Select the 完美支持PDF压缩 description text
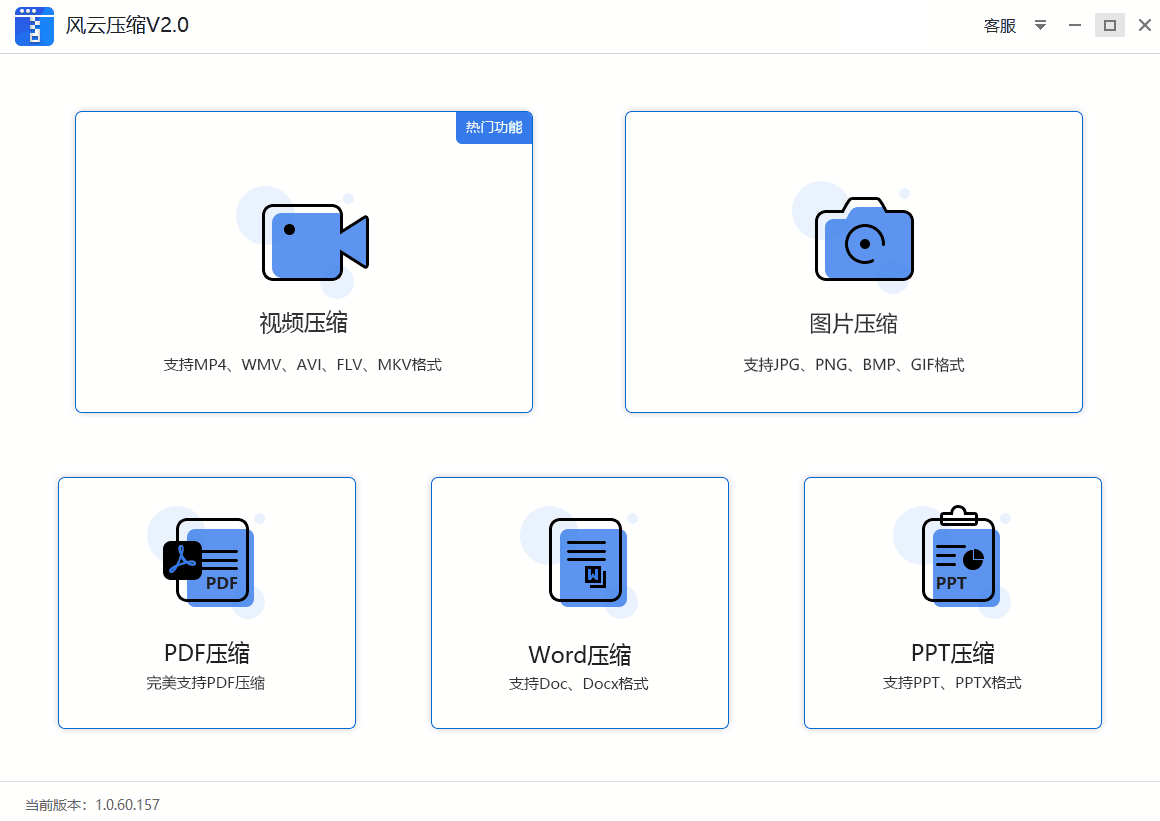 click(207, 683)
